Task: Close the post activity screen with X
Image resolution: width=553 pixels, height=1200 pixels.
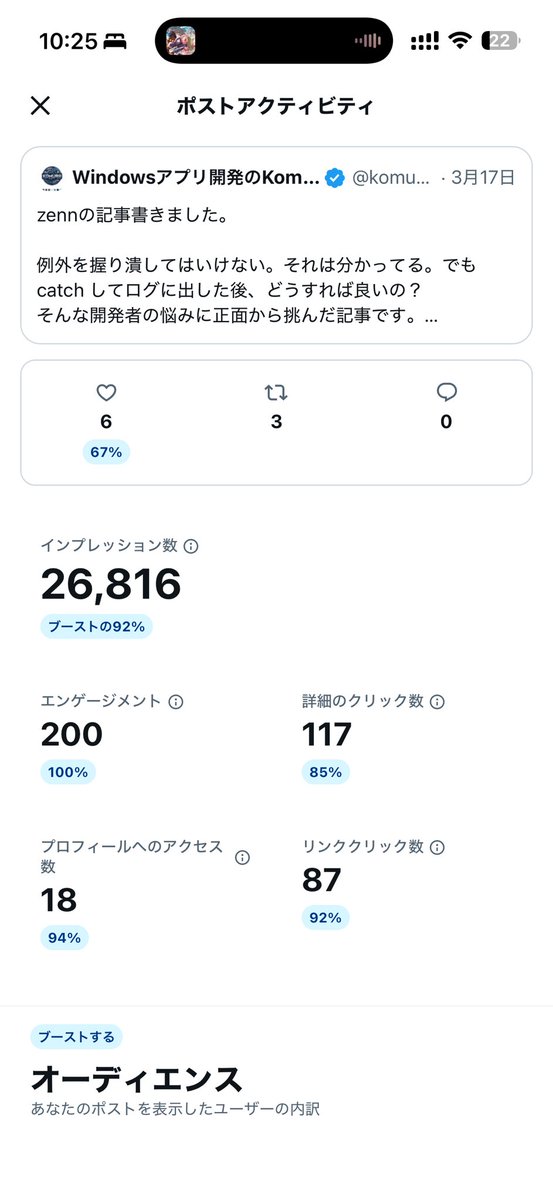Action: point(40,106)
